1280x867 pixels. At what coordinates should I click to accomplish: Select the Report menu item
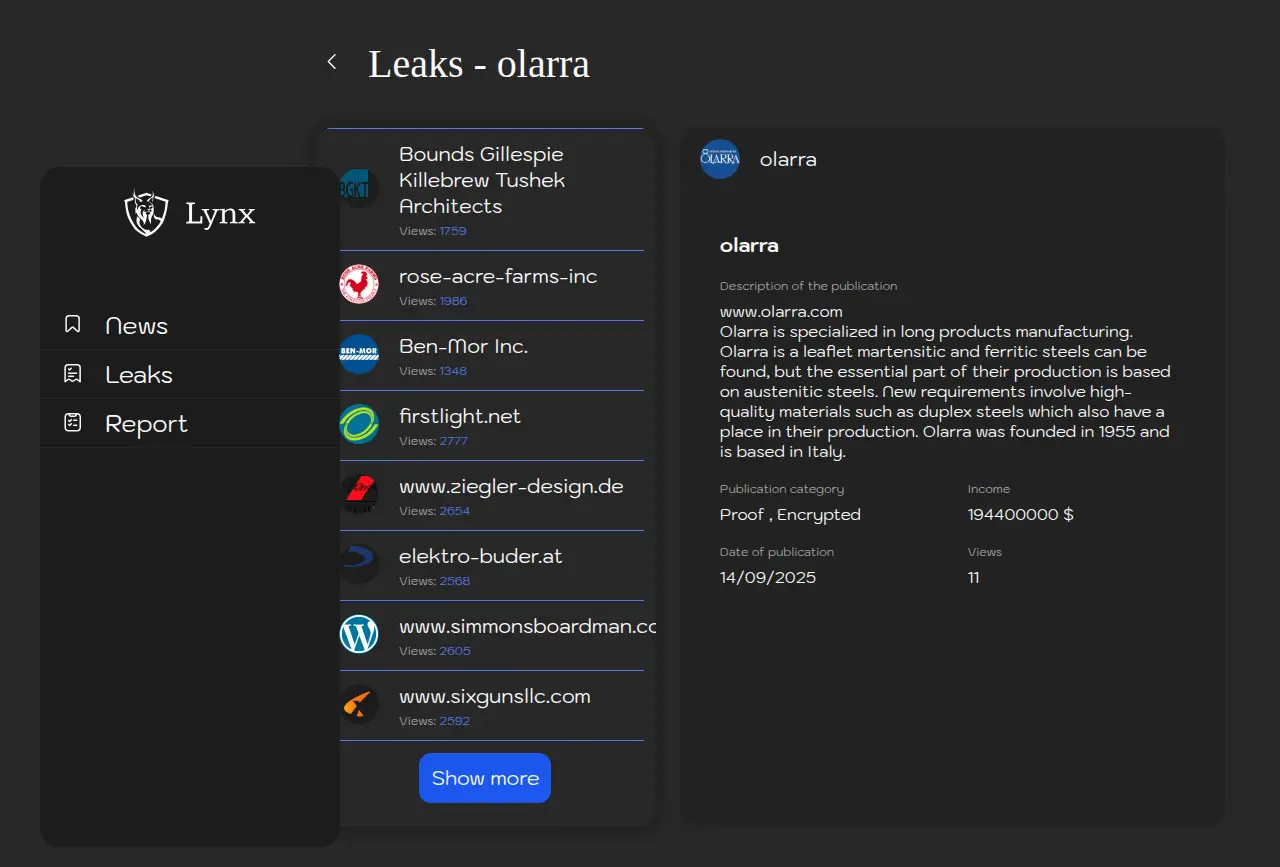click(146, 424)
